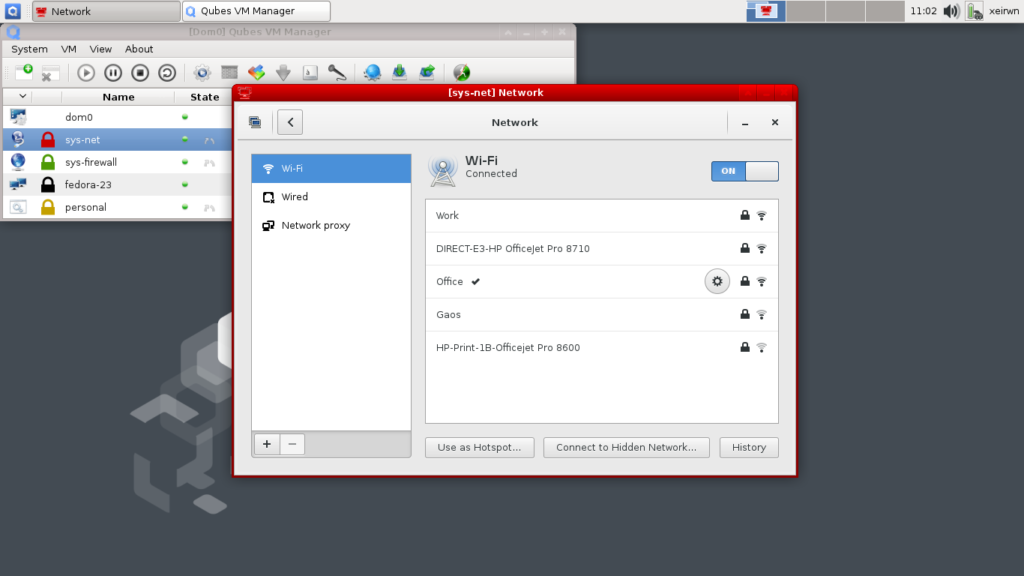Connect to the Work Wi-Fi network
This screenshot has width=1024, height=576.
601,216
